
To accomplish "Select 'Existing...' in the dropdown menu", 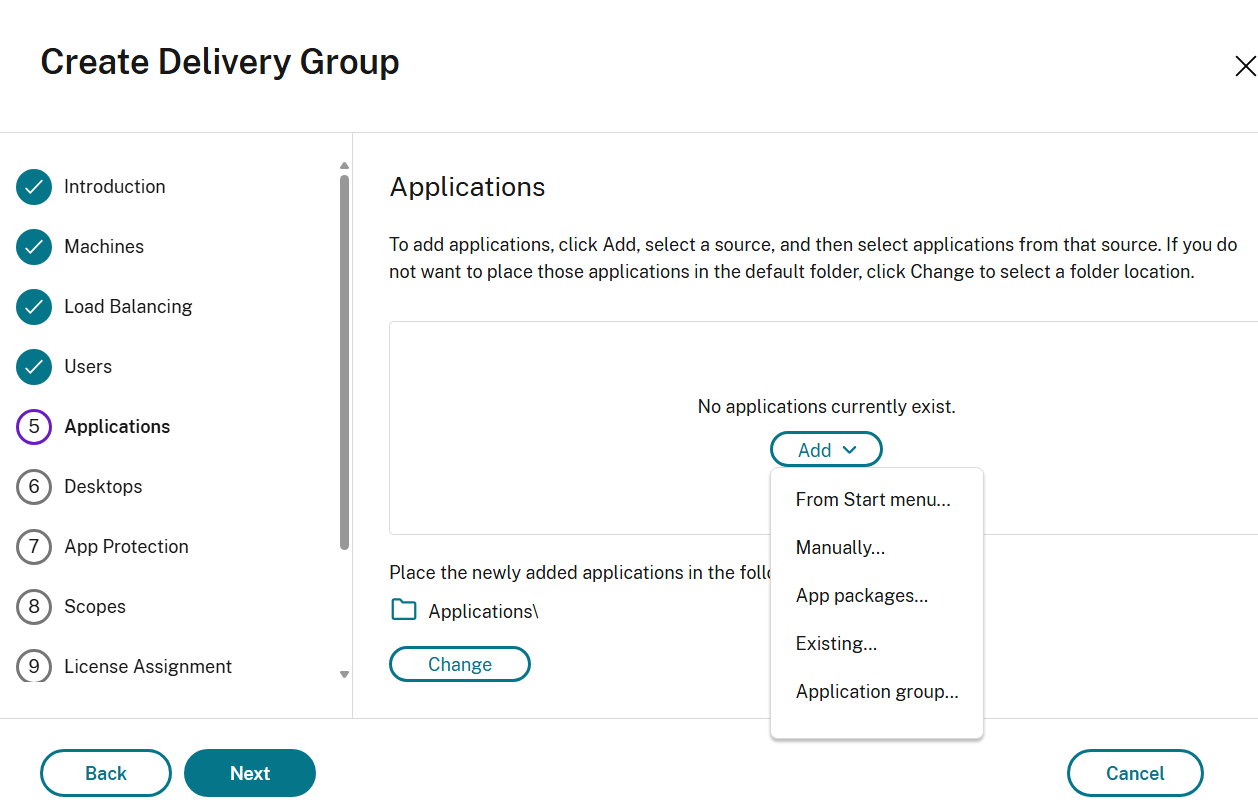I will 836,644.
